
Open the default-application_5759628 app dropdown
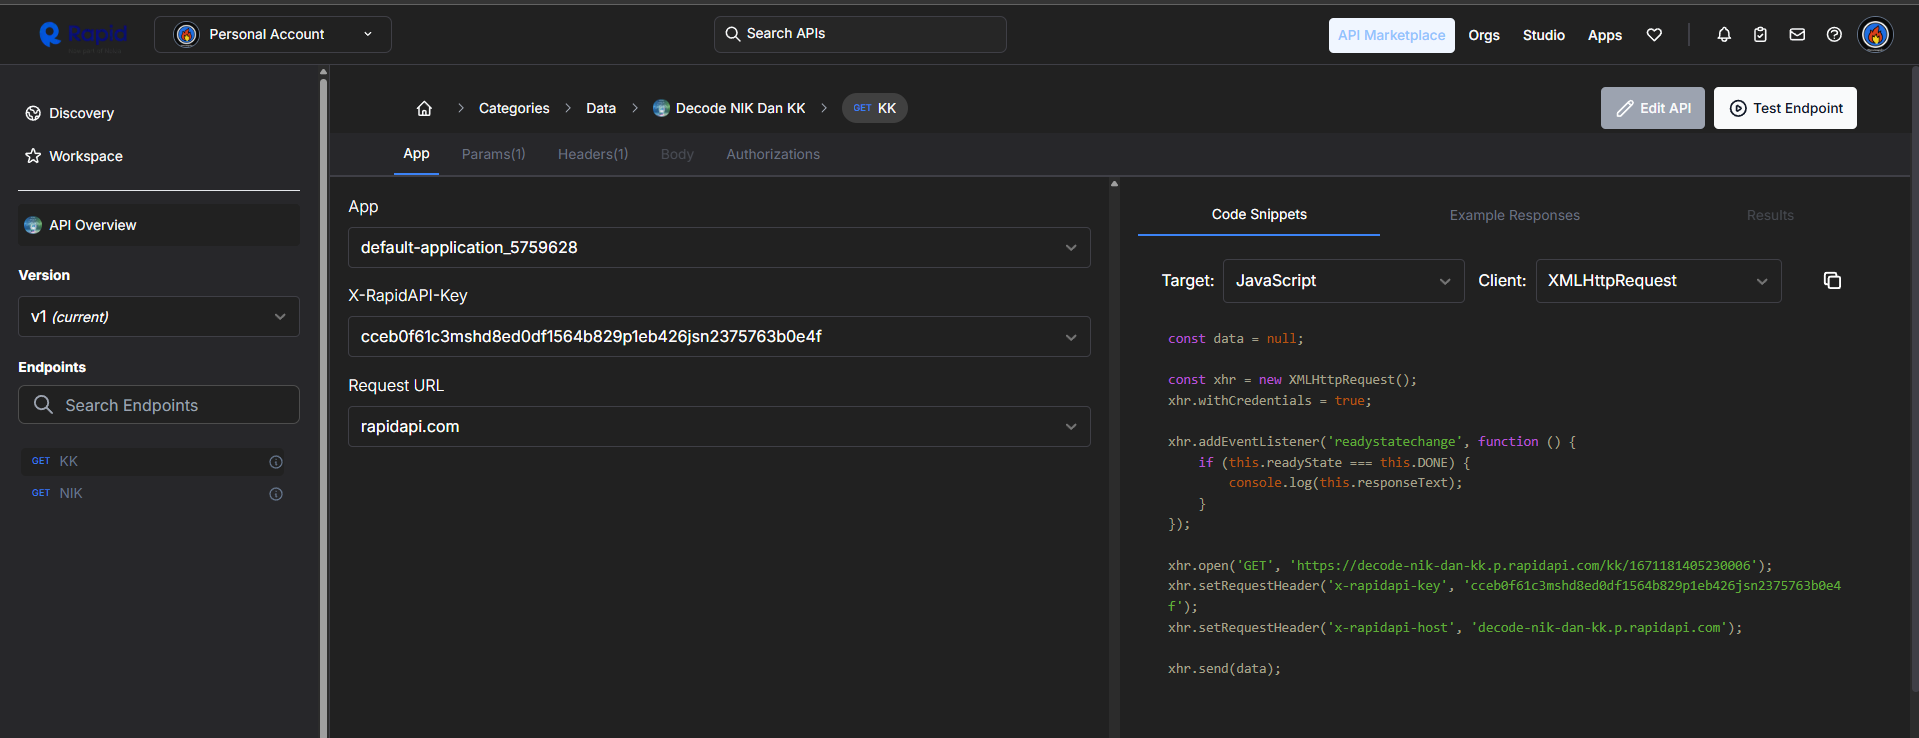tap(719, 247)
